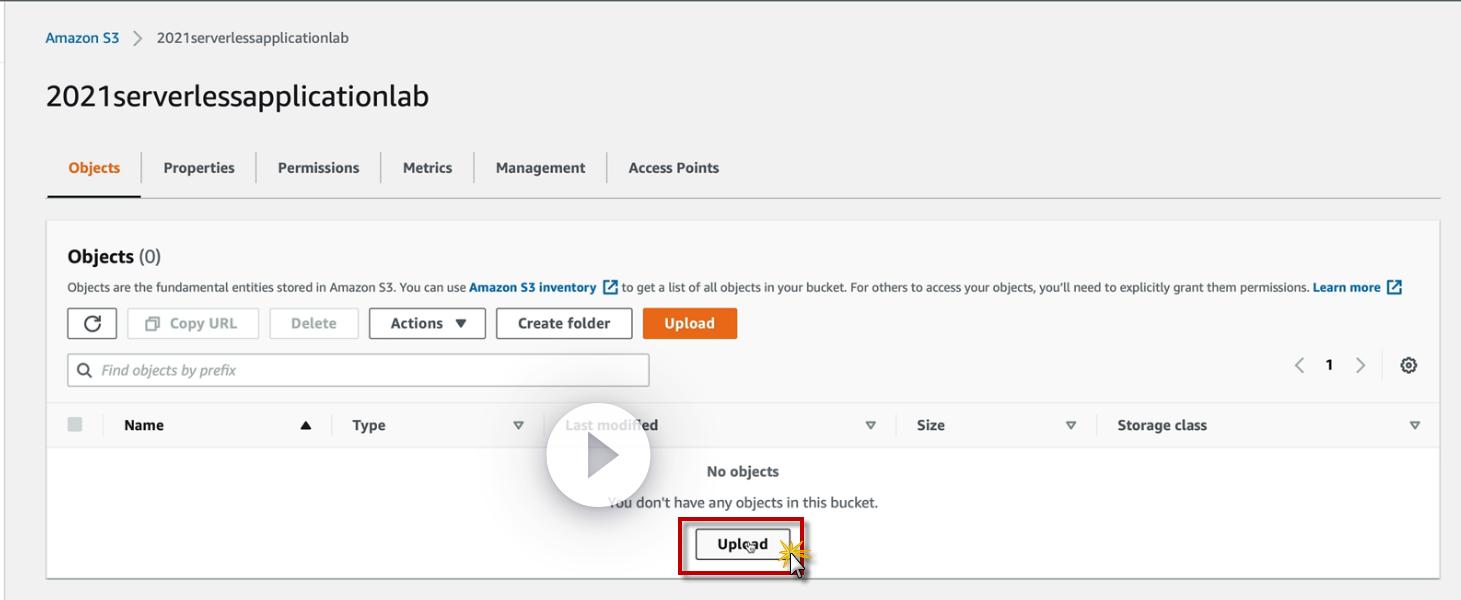
Task: Sort objects by Type column arrow
Action: click(518, 425)
